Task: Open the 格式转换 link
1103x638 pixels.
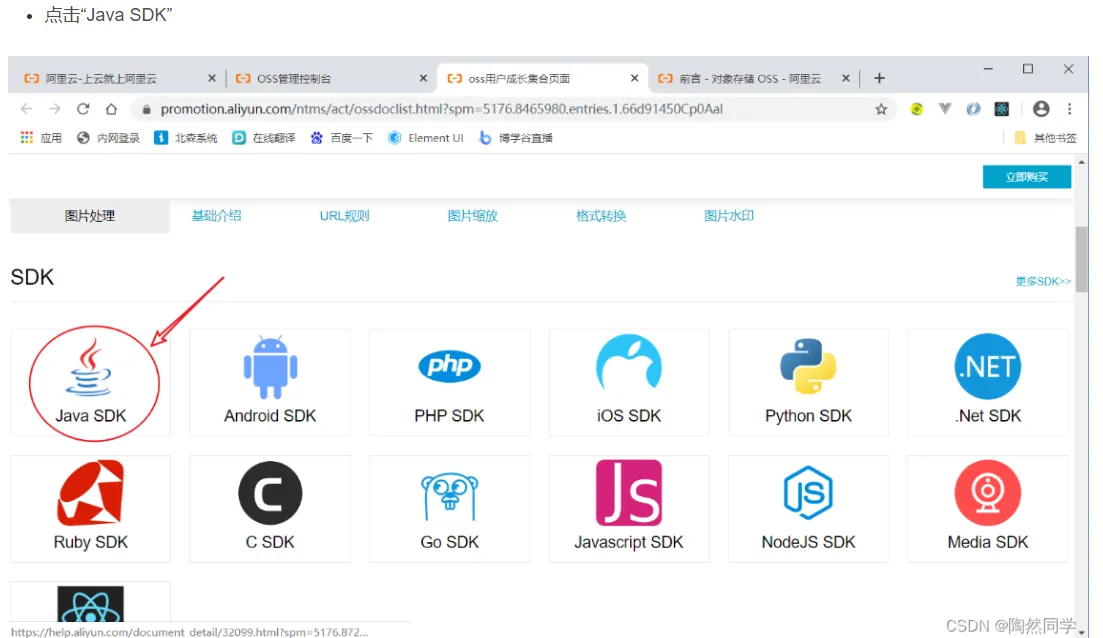Action: 601,216
